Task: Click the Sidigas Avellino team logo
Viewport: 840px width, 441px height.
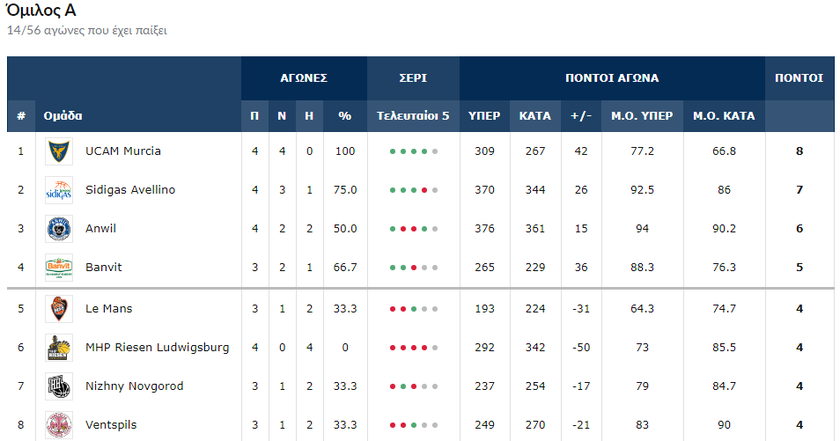Action: click(x=59, y=191)
